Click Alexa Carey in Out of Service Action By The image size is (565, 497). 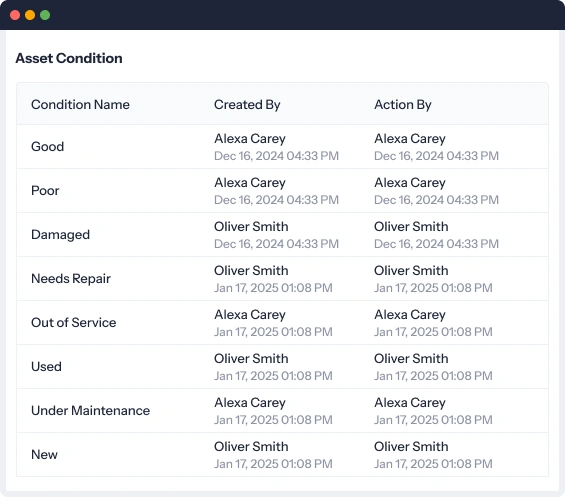coord(410,315)
